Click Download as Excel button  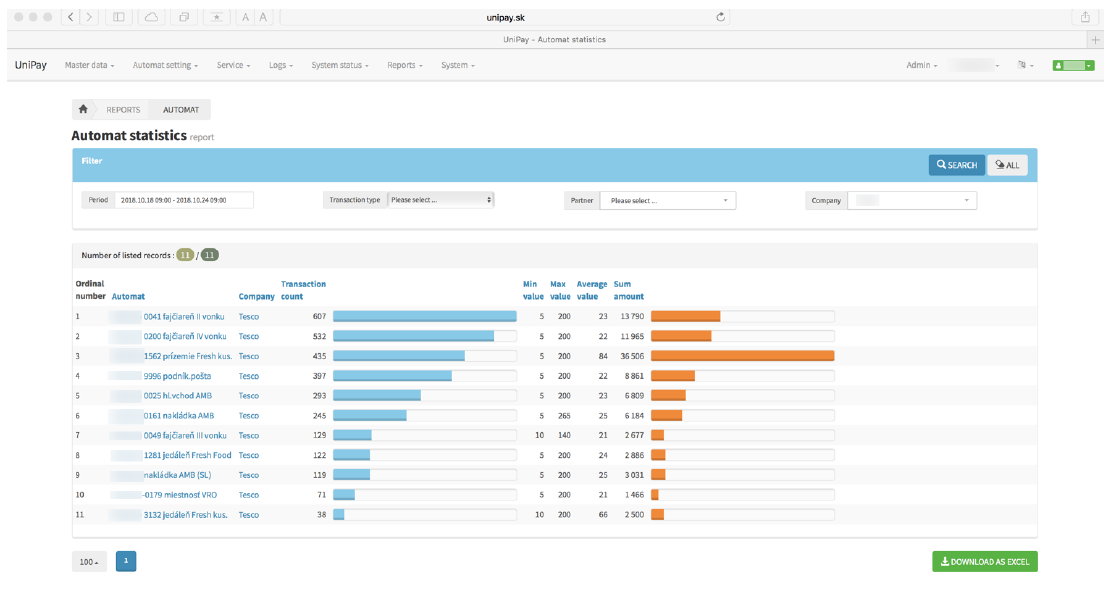pos(984,562)
